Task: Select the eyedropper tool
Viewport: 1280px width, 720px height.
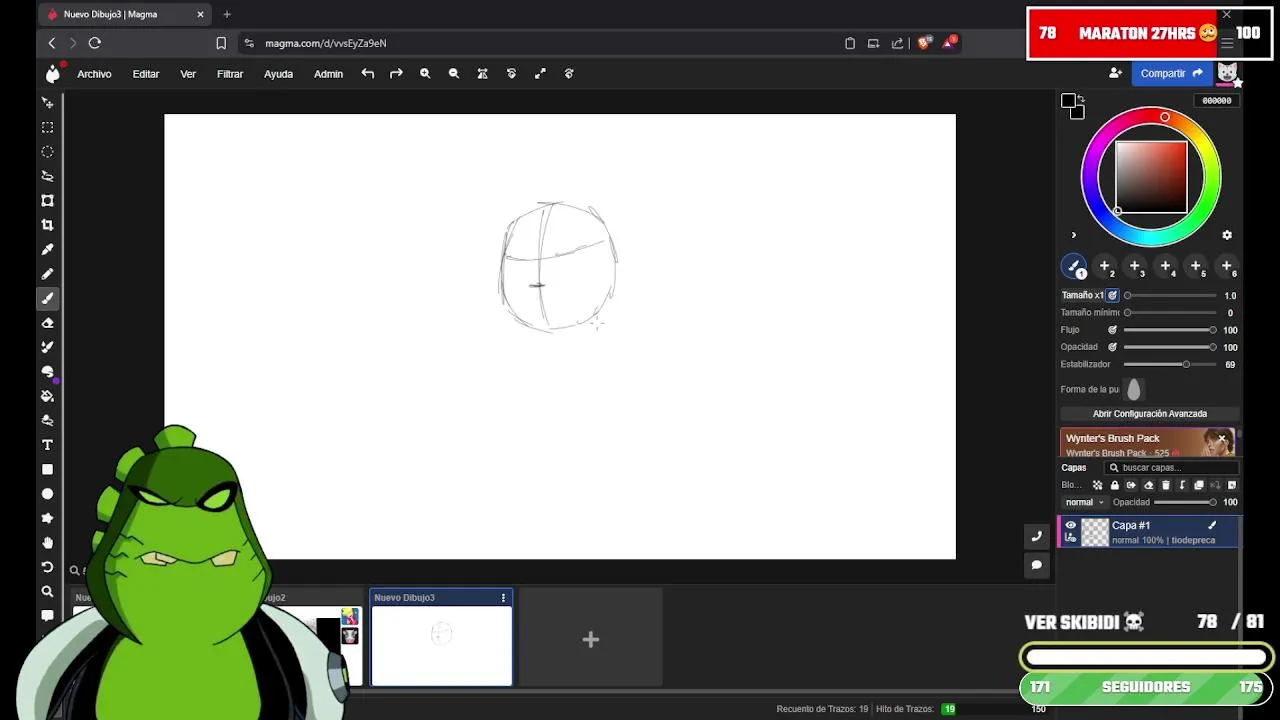Action: coord(47,249)
